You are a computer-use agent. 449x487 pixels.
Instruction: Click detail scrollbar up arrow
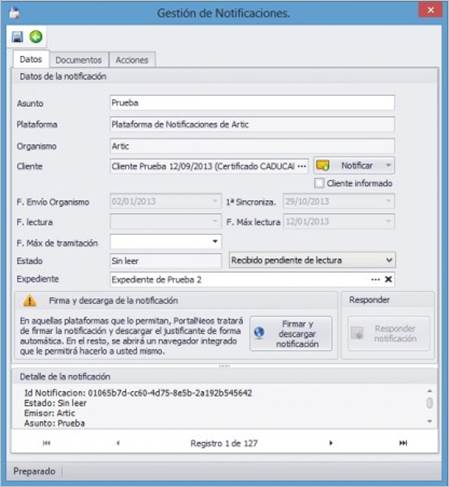pos(430,391)
